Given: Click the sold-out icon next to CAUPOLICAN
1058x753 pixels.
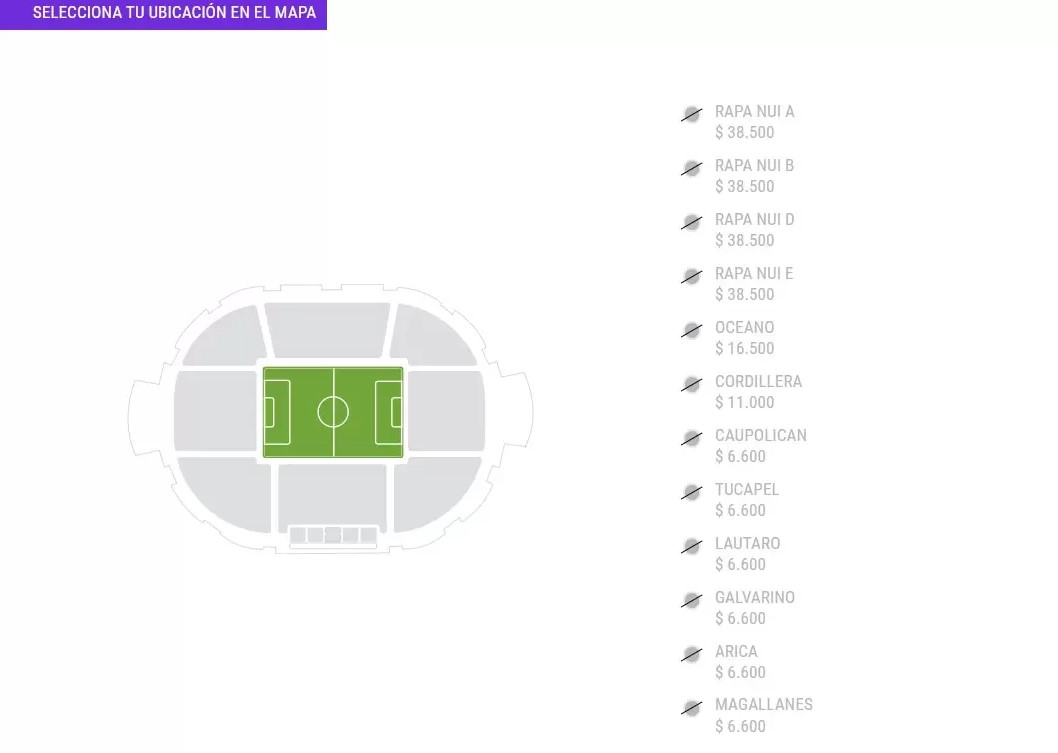Looking at the screenshot, I should coord(692,439).
